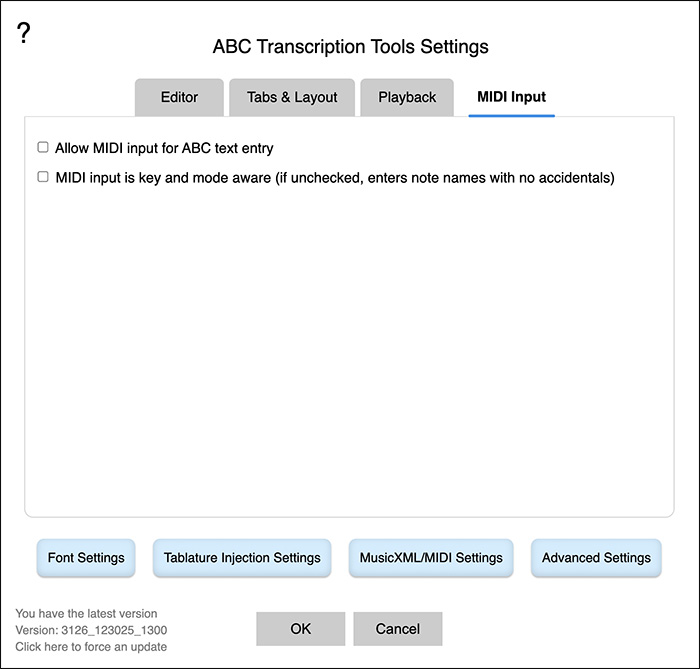Open Tablature Injection Settings

242,558
